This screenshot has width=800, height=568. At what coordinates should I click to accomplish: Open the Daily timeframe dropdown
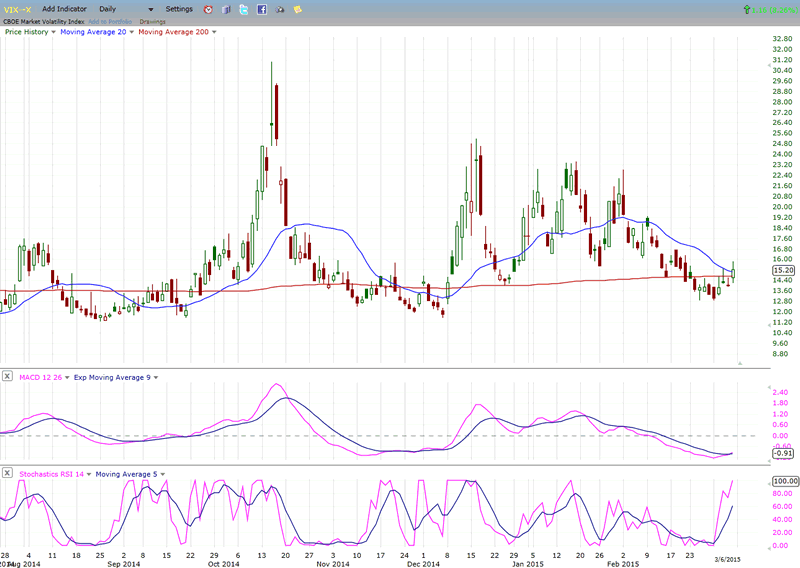(151, 9)
